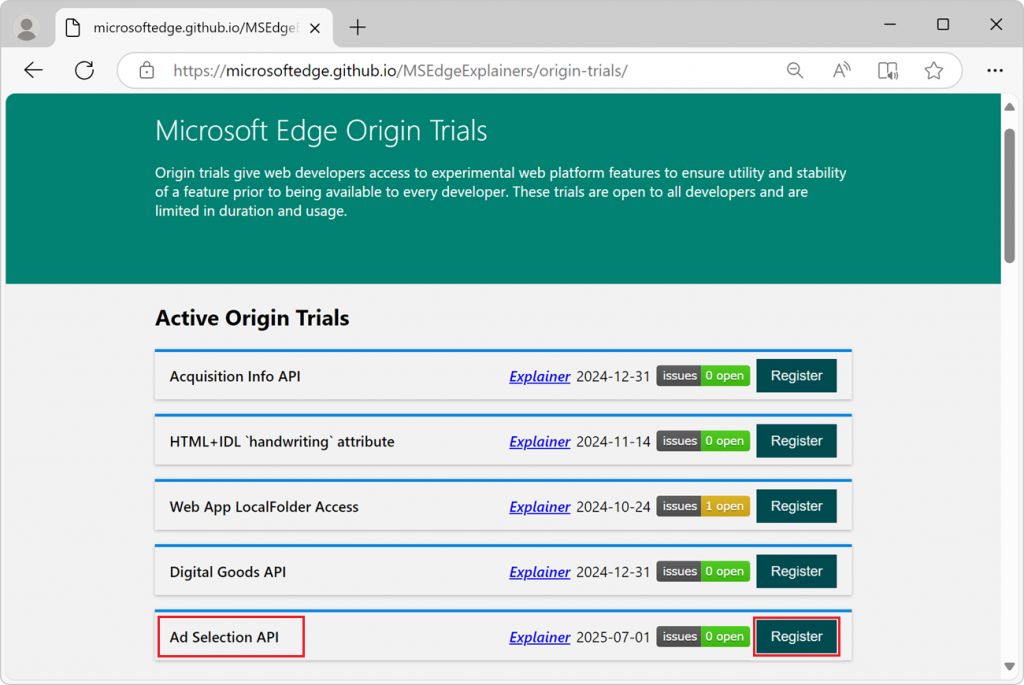
Task: Add page to favorites with star icon
Action: (x=933, y=70)
